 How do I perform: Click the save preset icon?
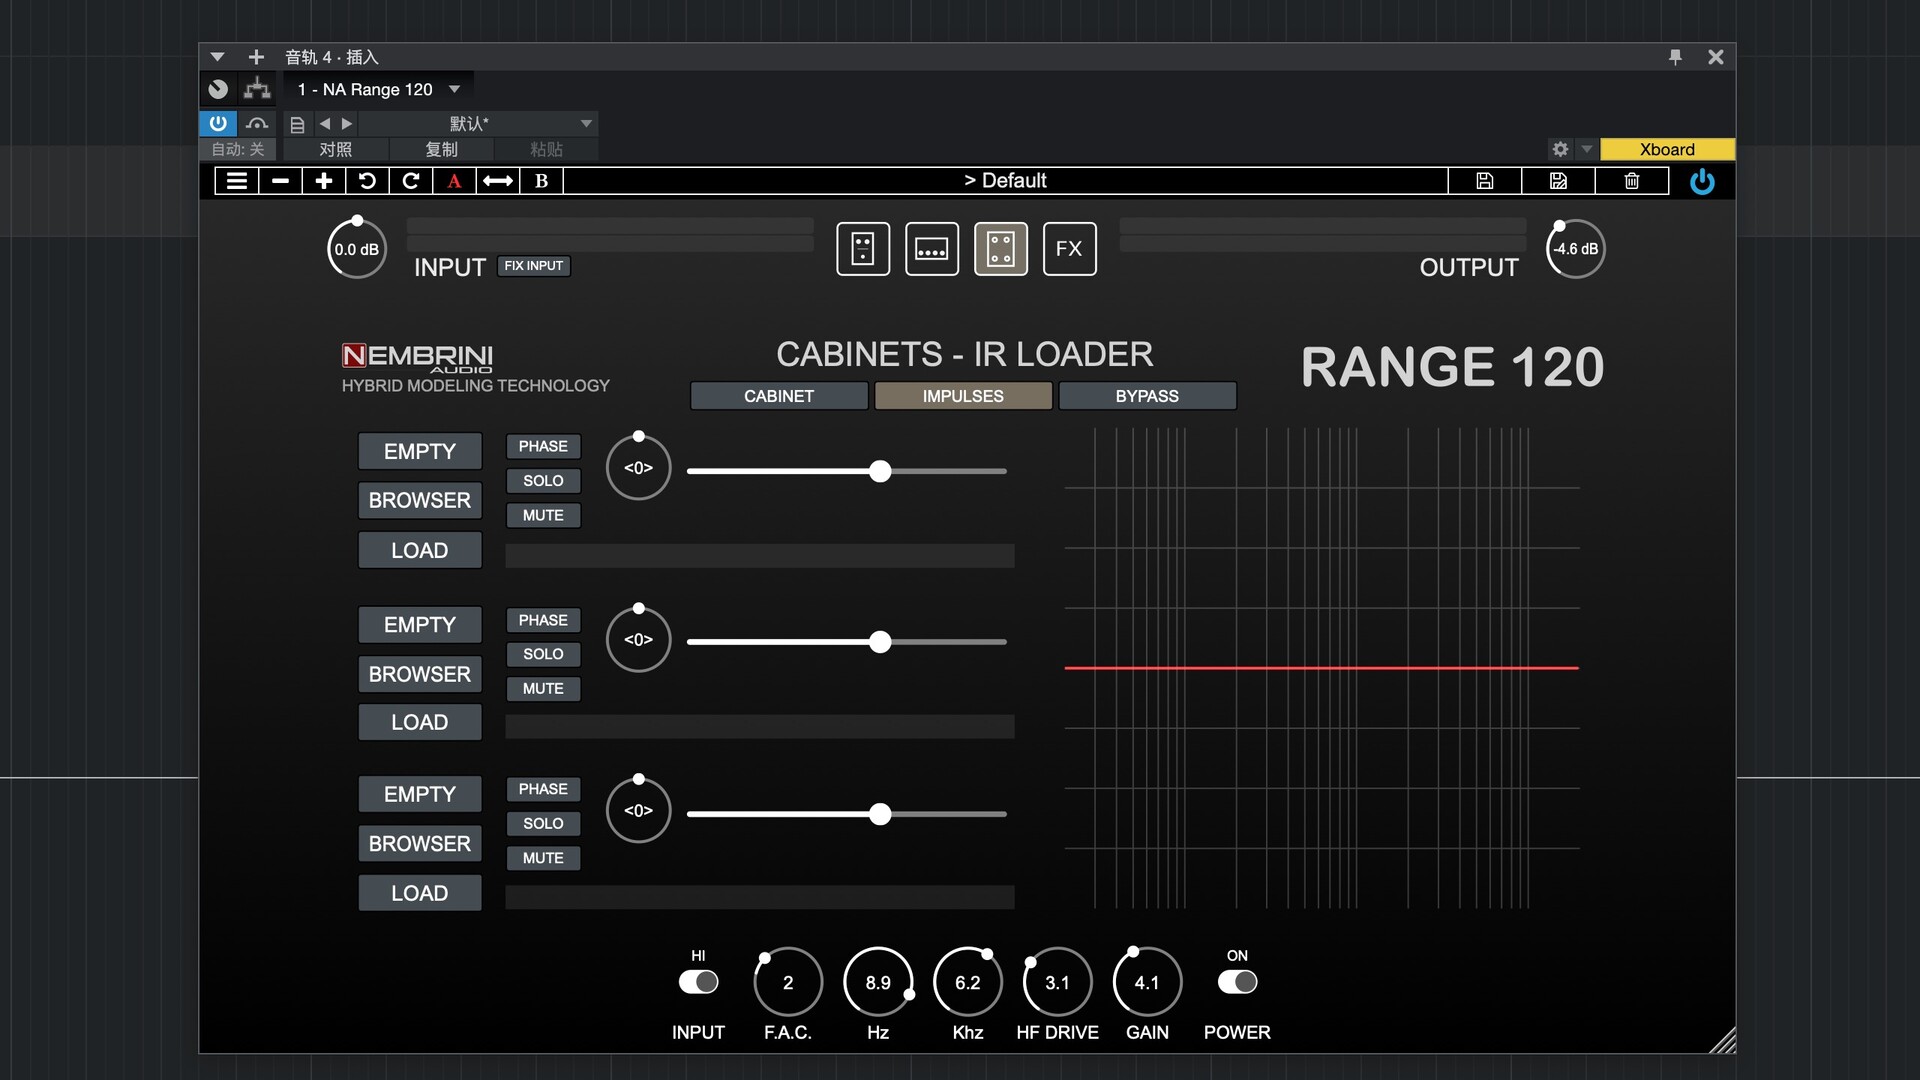point(1485,181)
